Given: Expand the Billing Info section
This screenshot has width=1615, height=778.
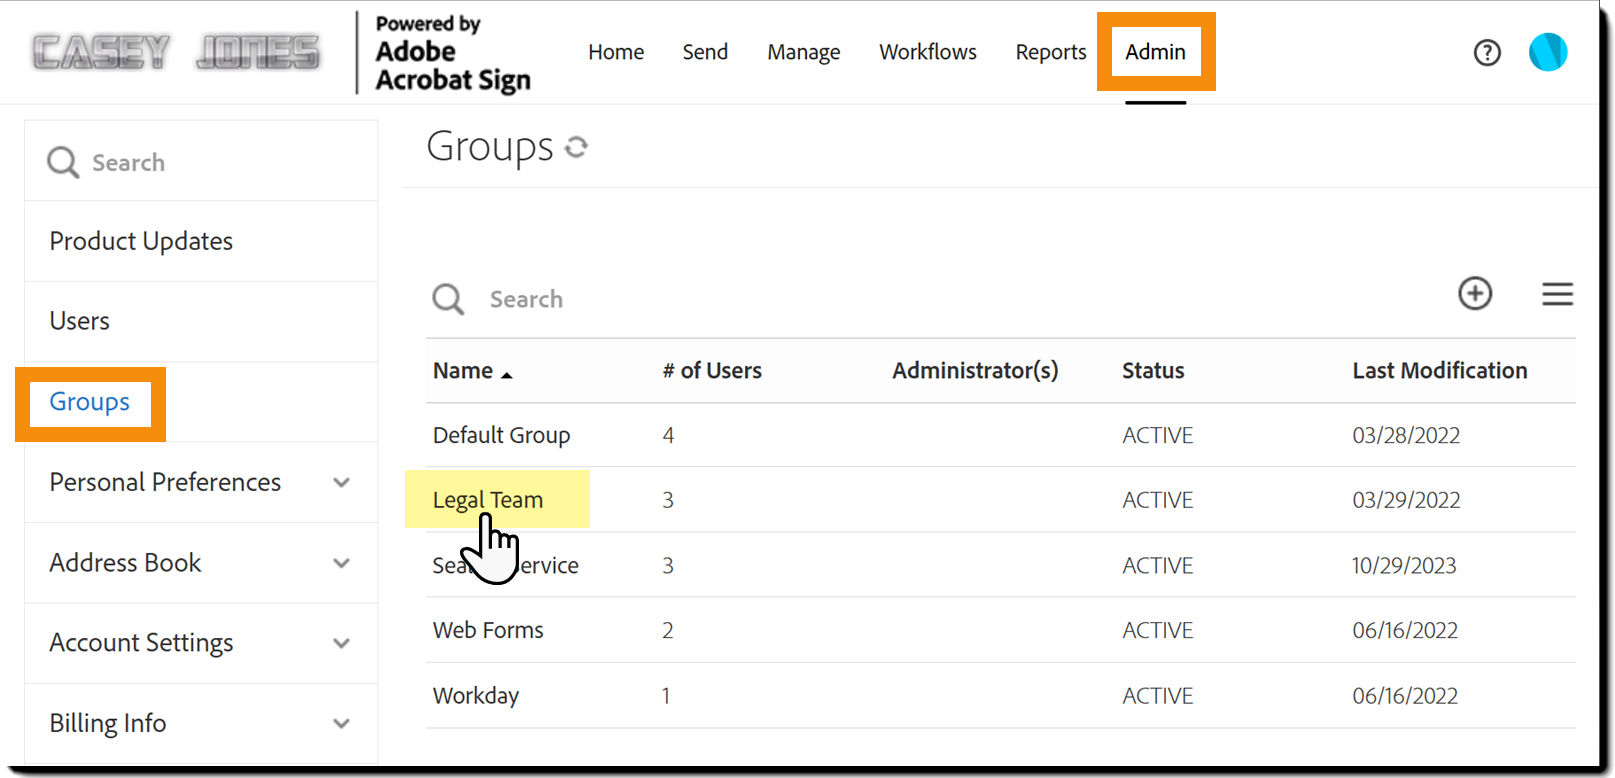Looking at the screenshot, I should (x=342, y=723).
